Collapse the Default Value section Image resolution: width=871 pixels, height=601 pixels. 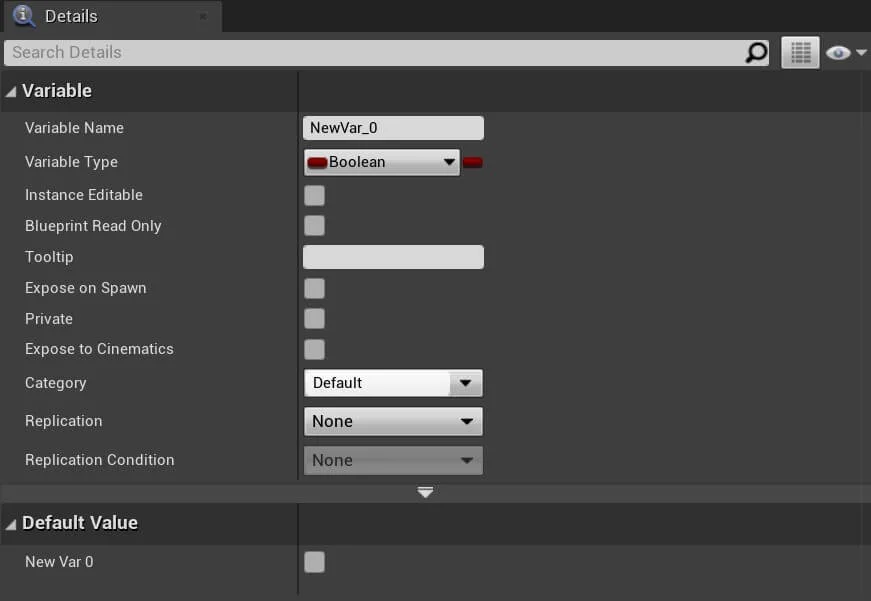(11, 523)
